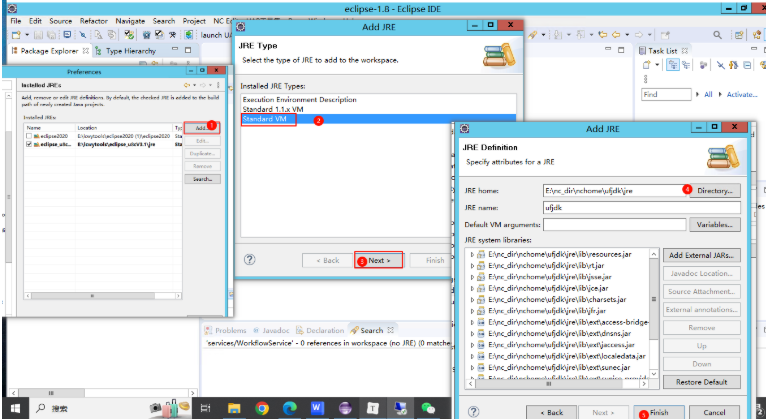Open the File menu

[16, 21]
